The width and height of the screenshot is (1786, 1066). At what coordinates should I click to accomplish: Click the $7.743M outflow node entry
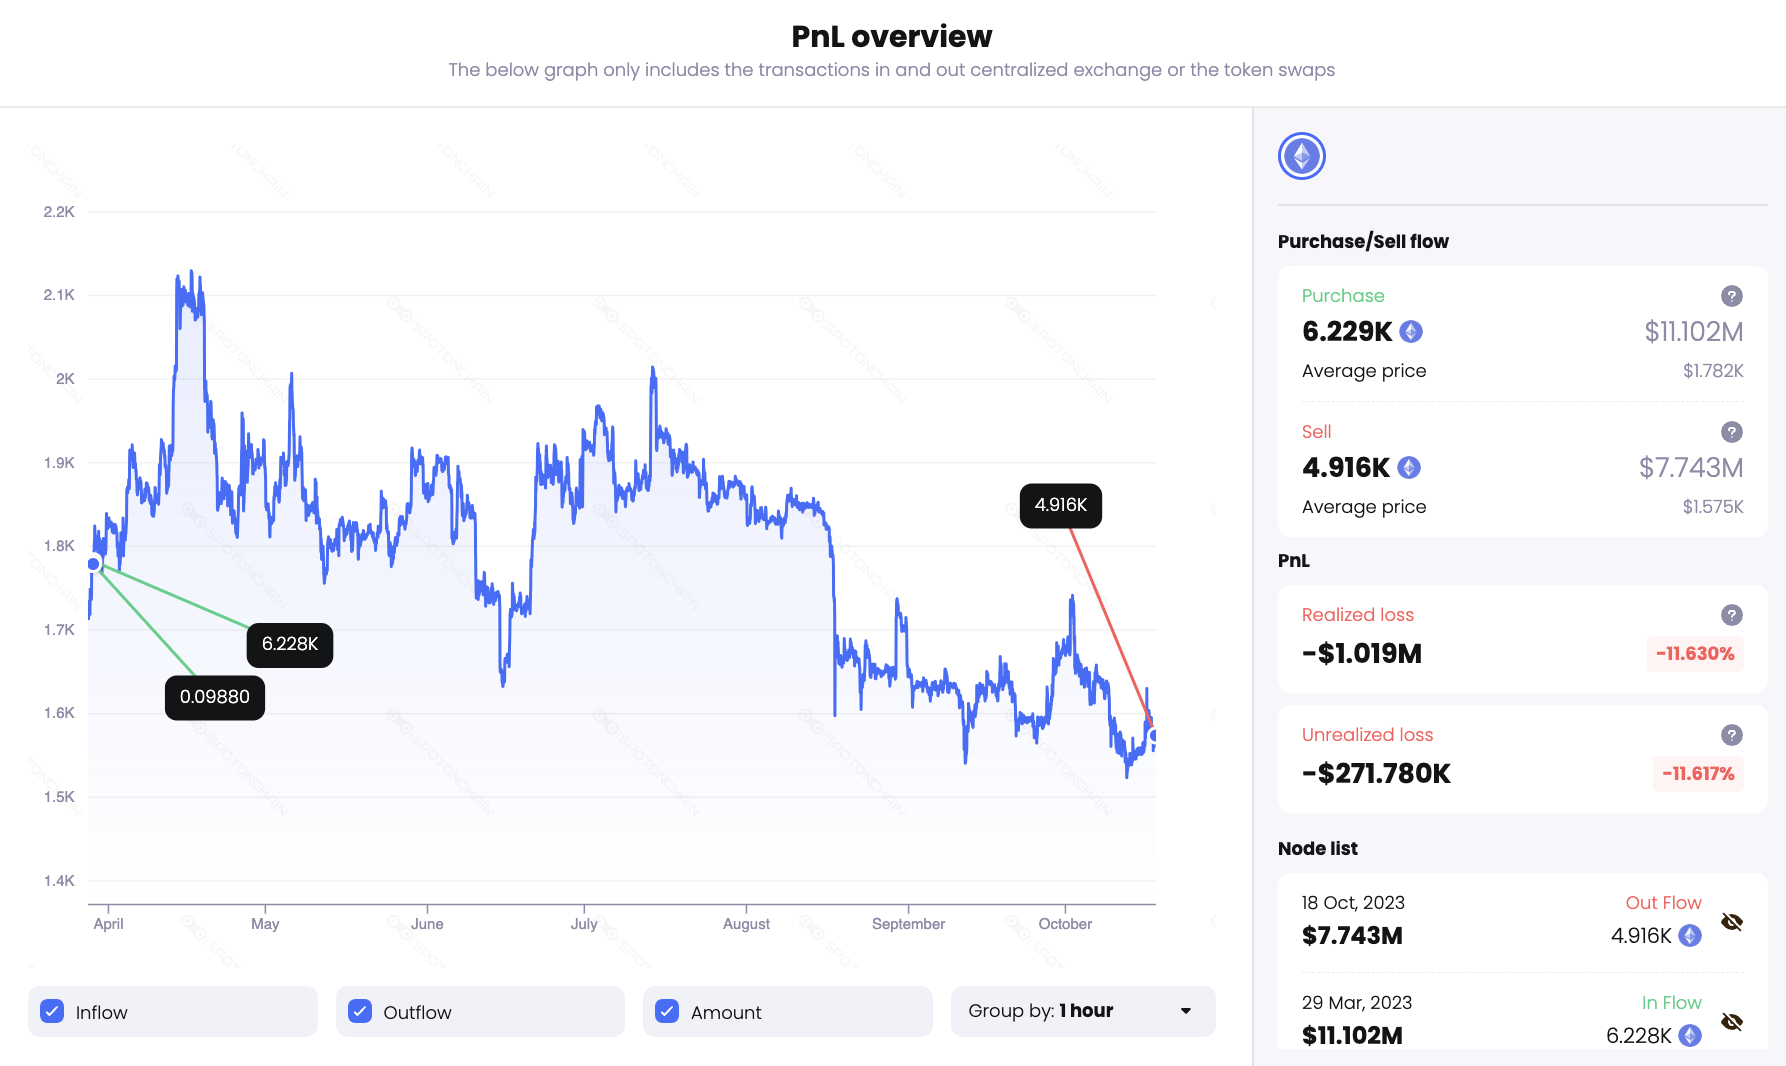pos(1352,936)
